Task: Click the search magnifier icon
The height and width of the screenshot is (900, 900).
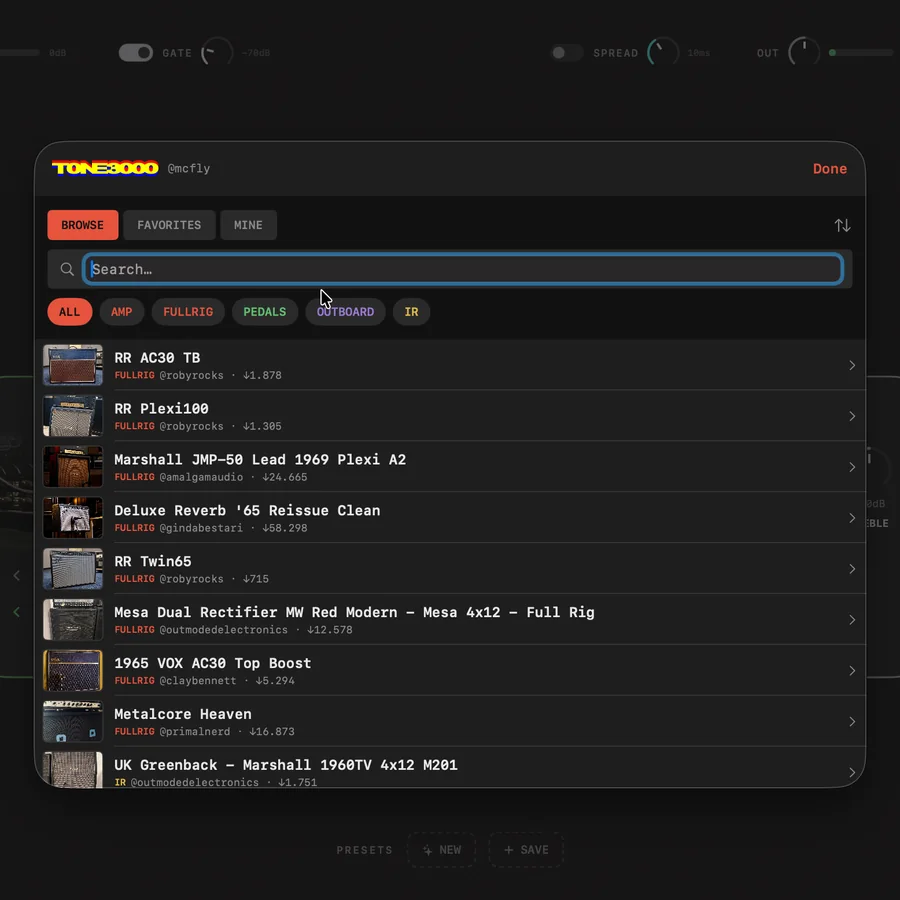Action: (67, 269)
